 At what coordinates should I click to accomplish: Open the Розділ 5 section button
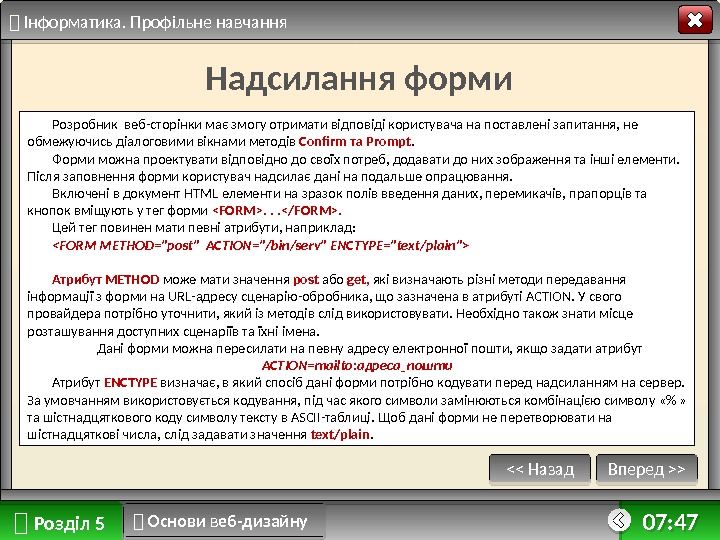(x=61, y=522)
